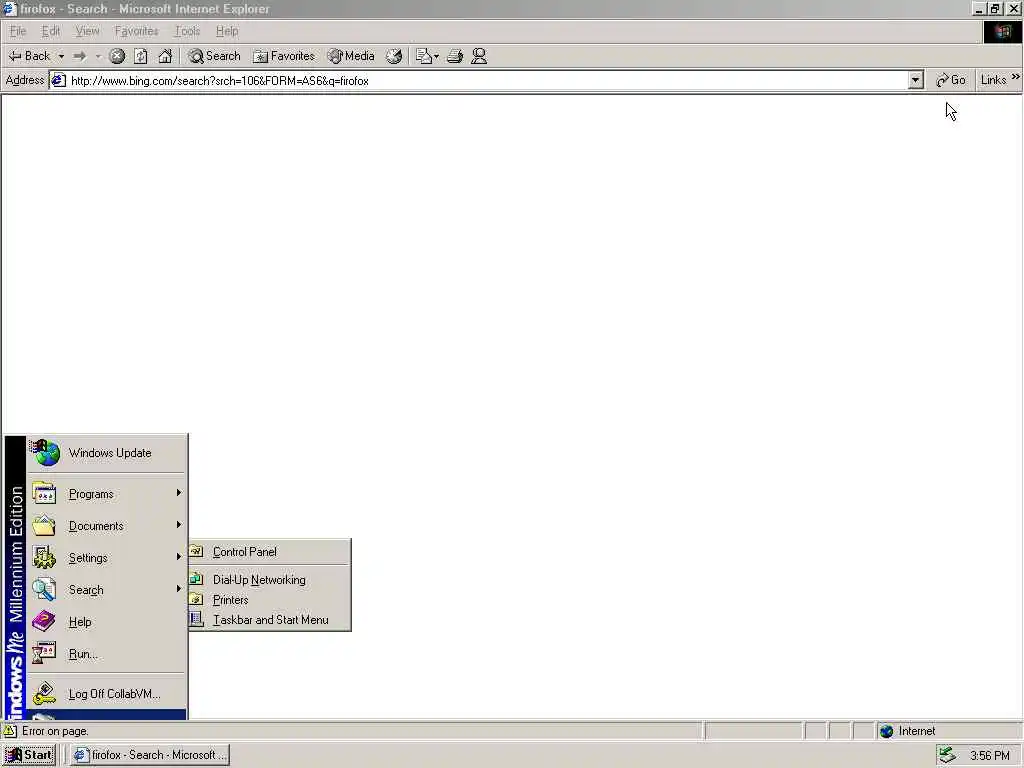Select Settings in Start menu
Screen dimensions: 1024x768
click(x=107, y=558)
